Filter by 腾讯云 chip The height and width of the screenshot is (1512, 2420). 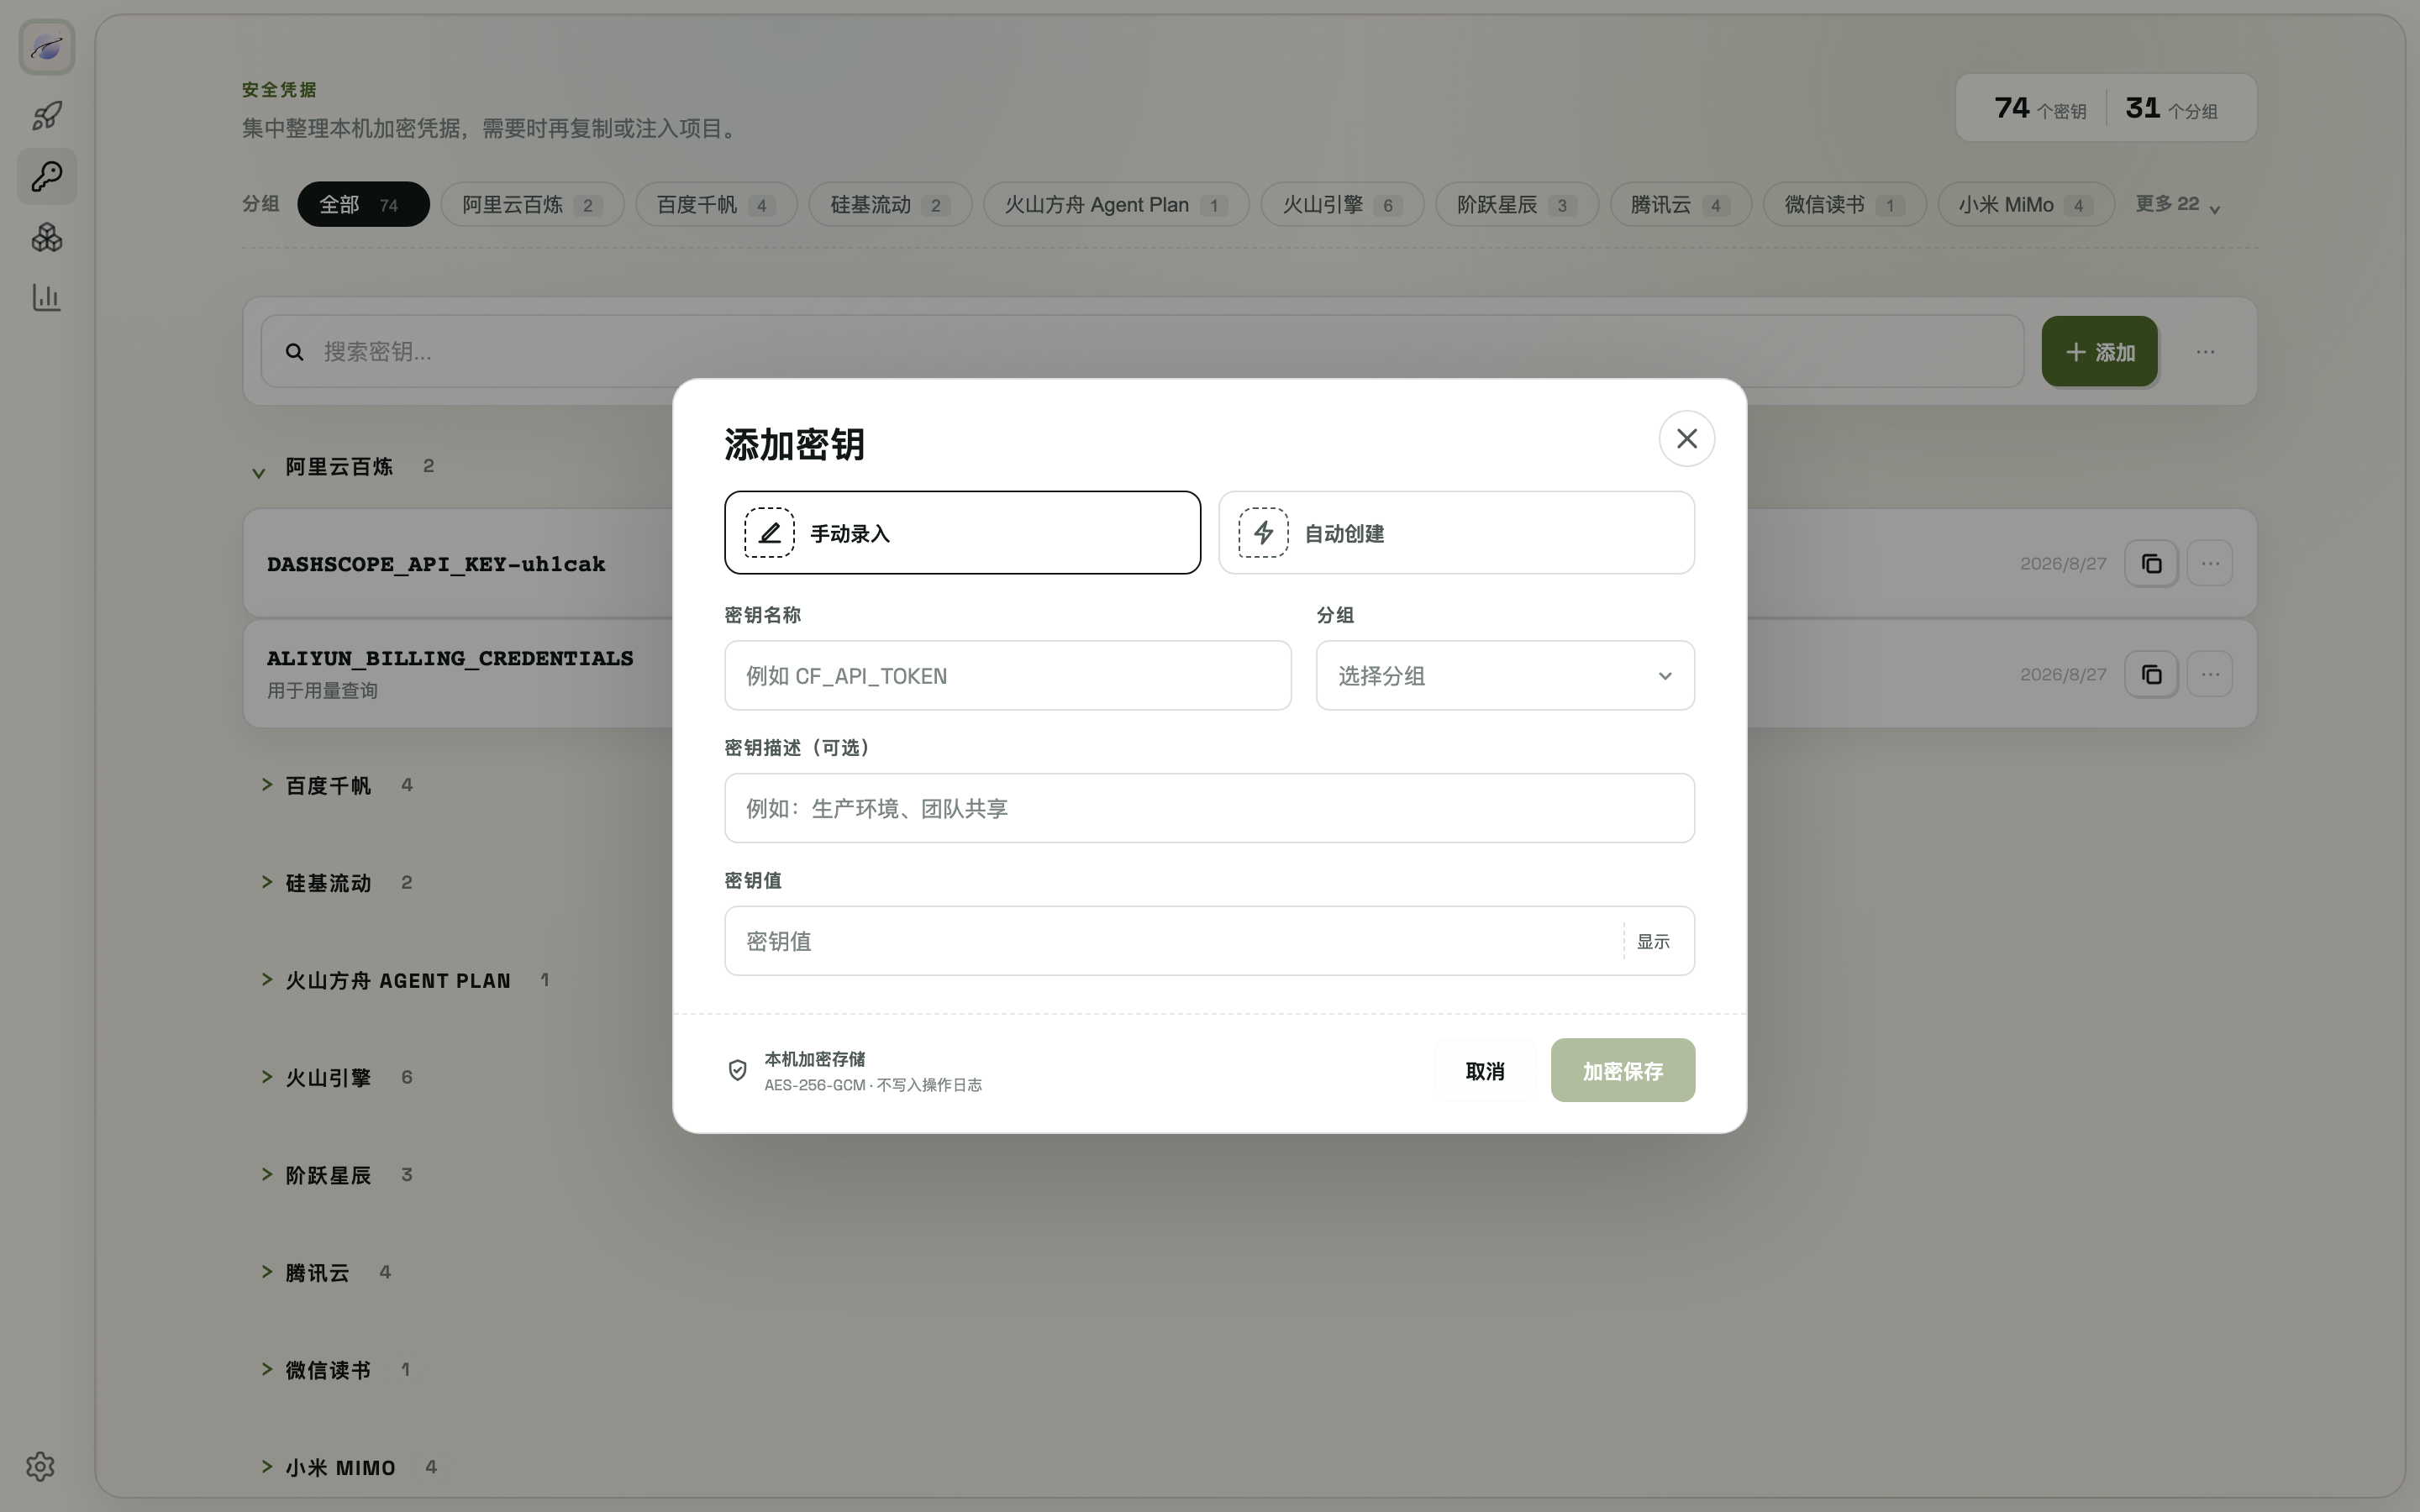tap(1680, 204)
